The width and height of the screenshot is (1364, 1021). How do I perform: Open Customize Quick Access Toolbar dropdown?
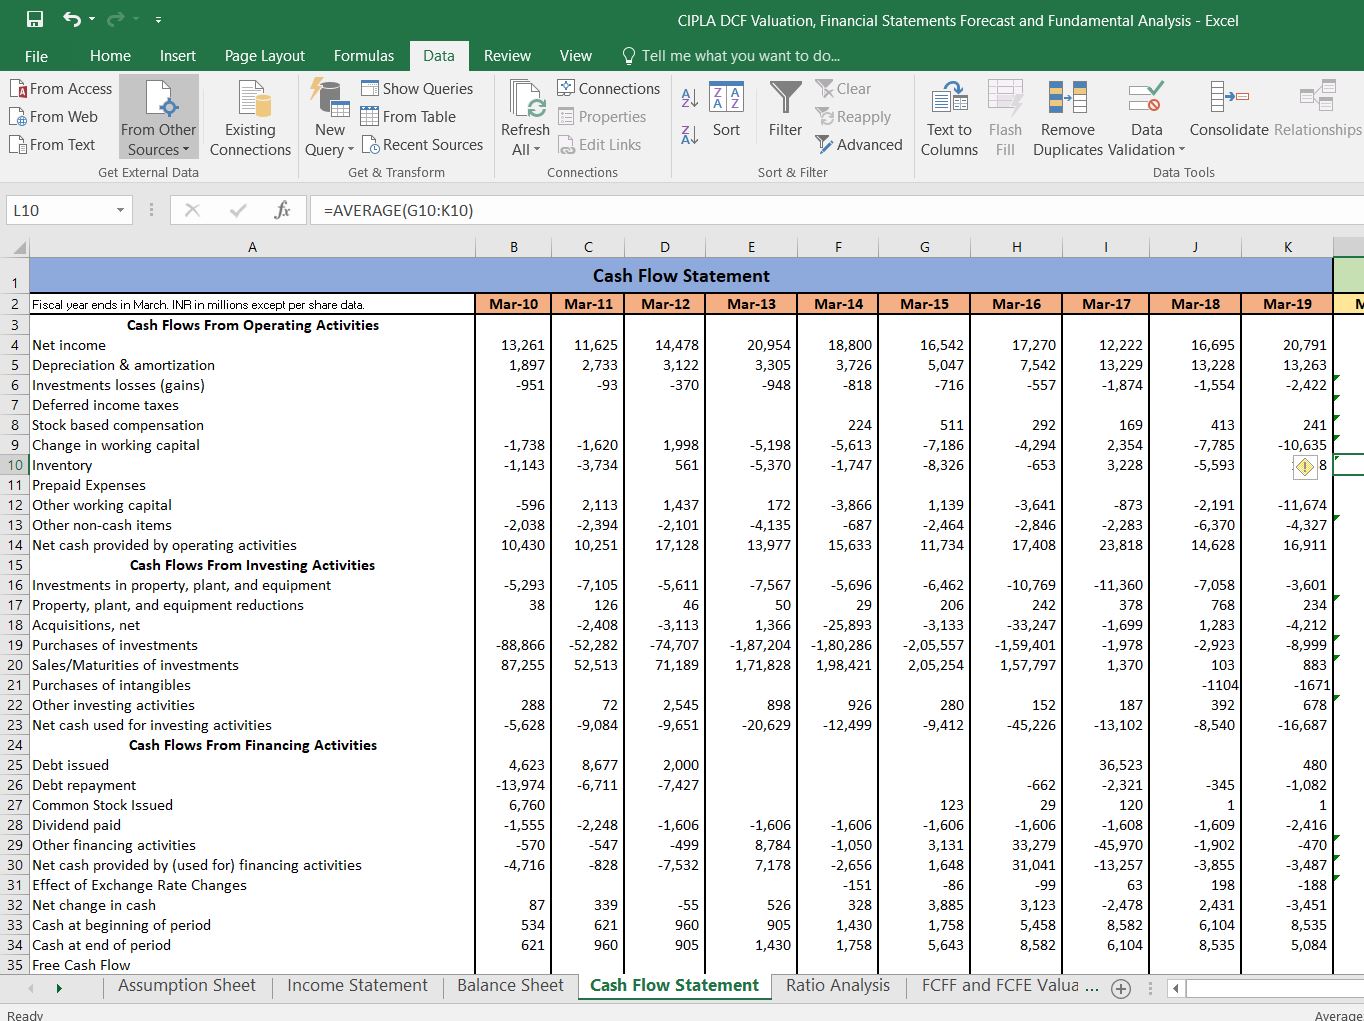[x=158, y=20]
